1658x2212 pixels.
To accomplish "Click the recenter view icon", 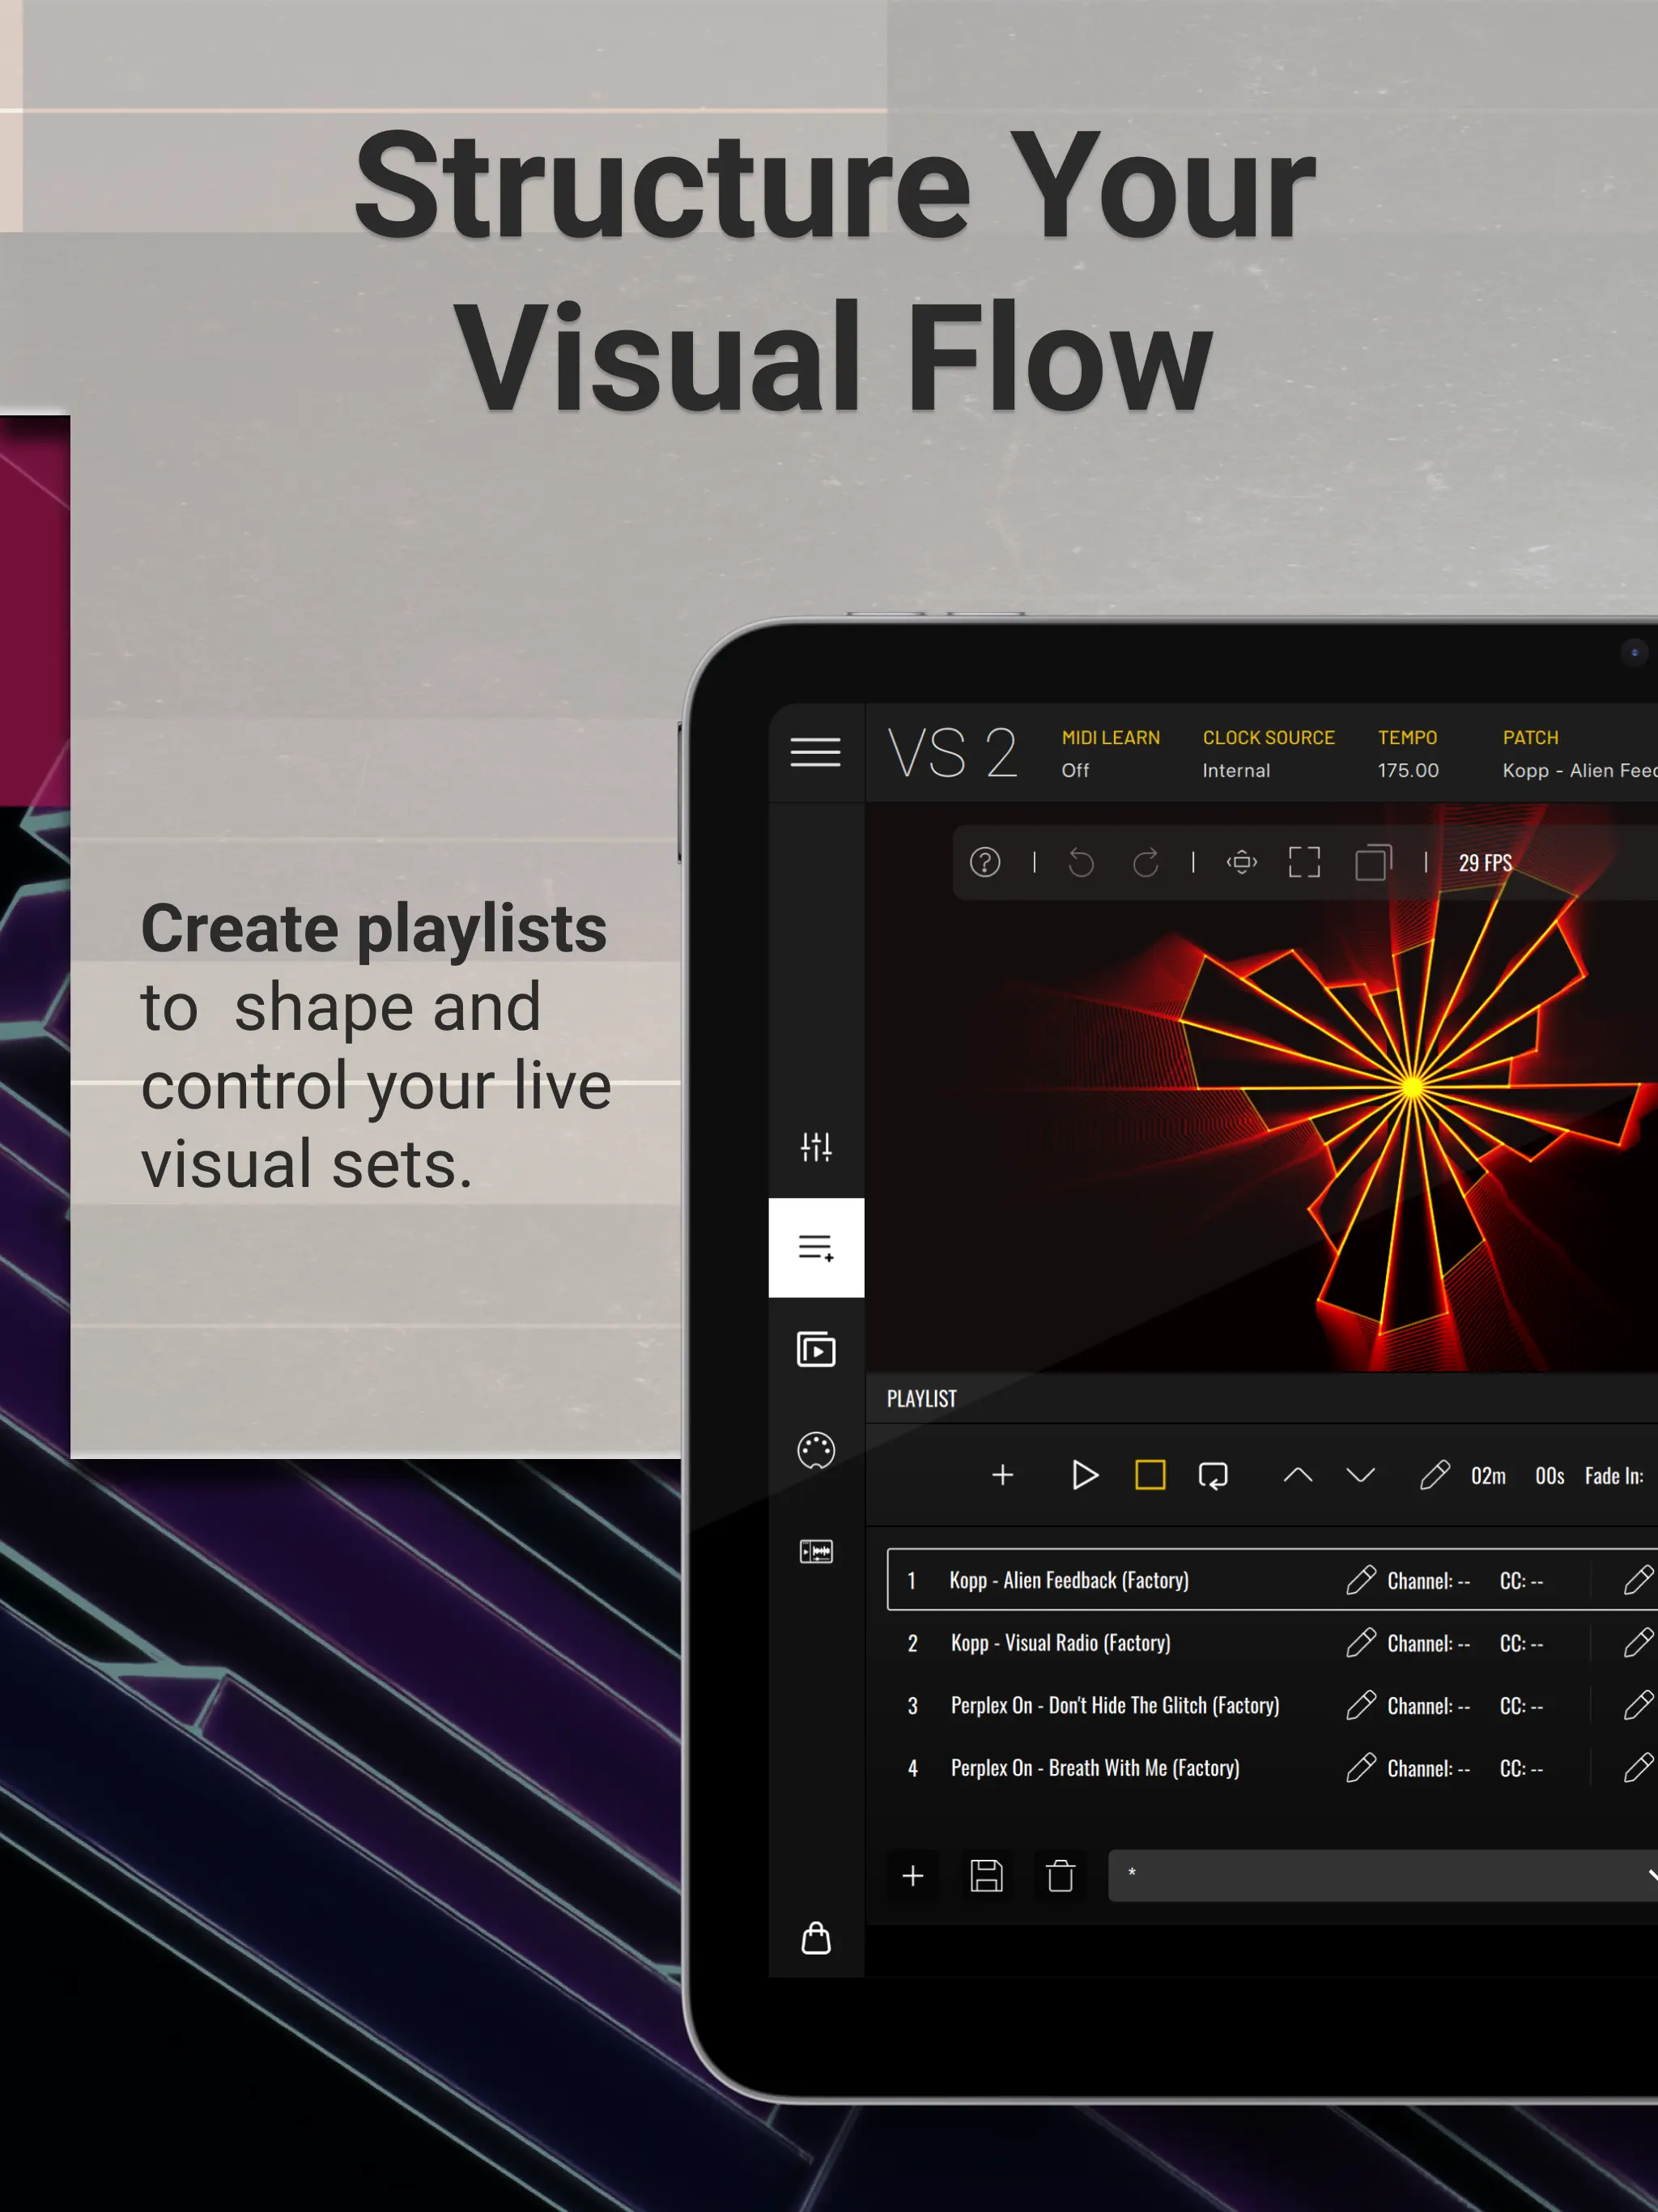I will (x=1242, y=862).
